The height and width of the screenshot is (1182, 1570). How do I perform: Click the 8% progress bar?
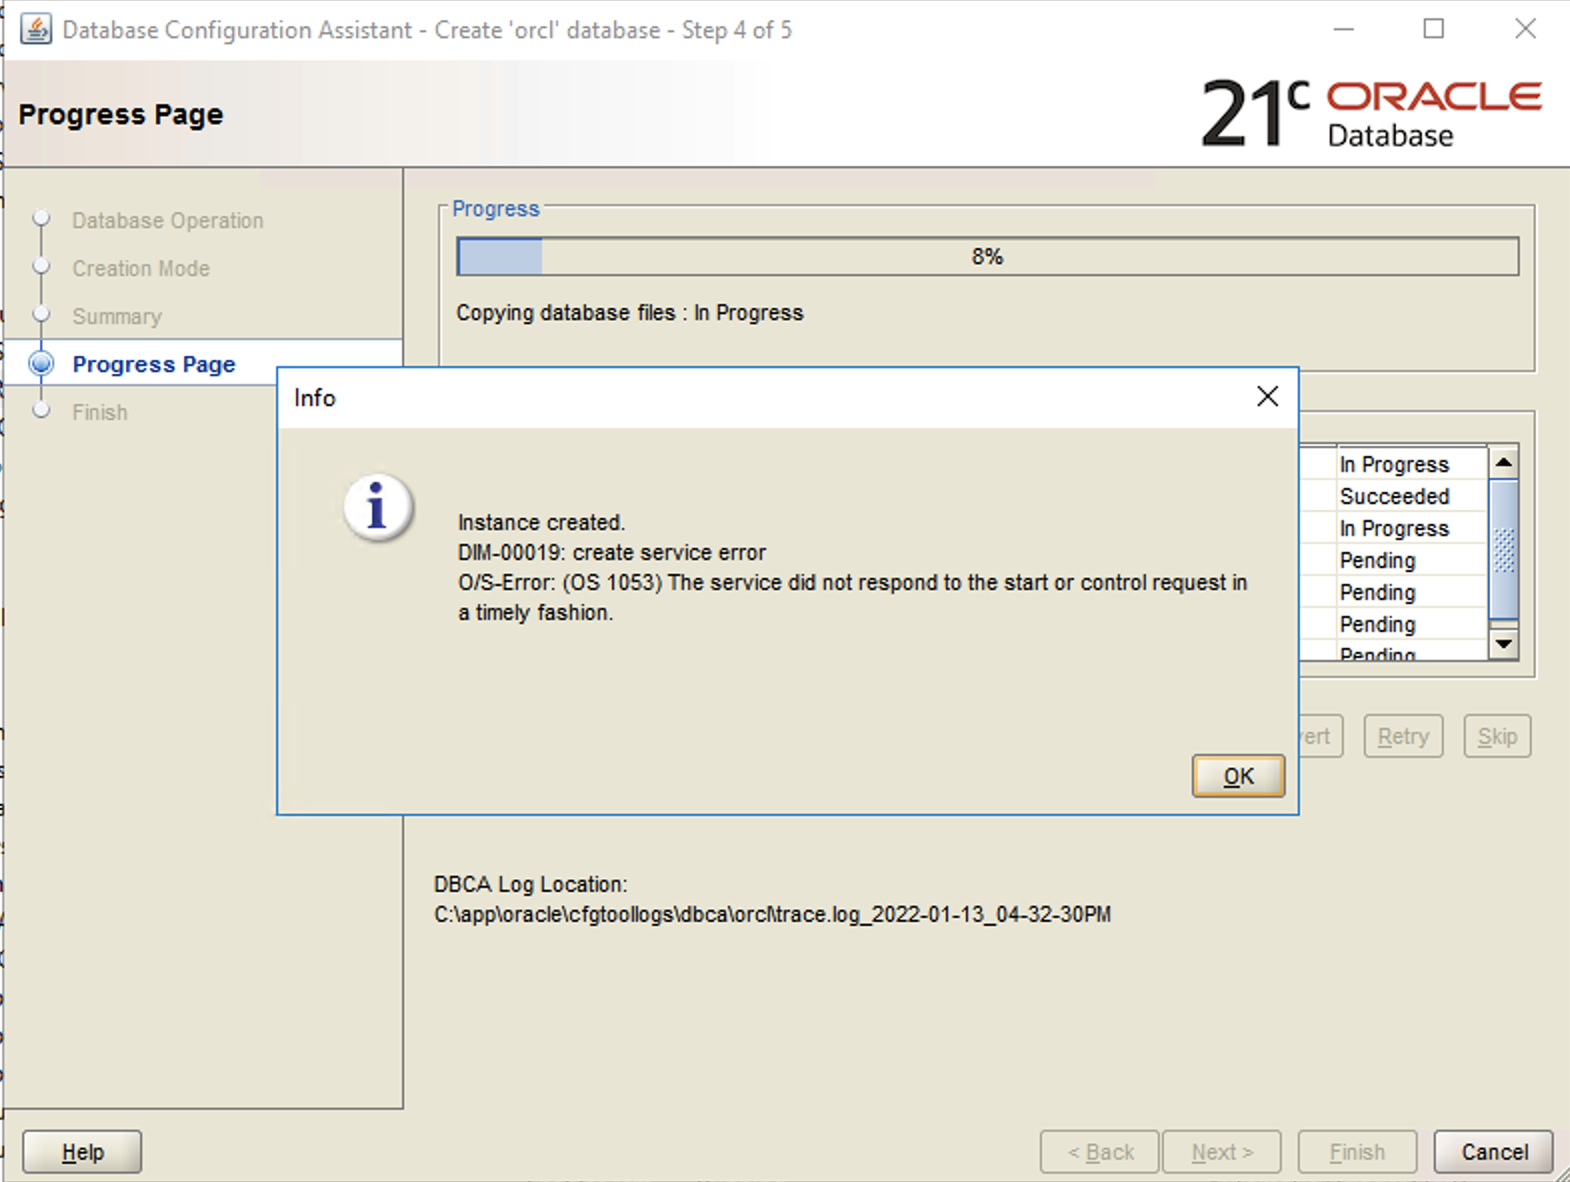987,256
